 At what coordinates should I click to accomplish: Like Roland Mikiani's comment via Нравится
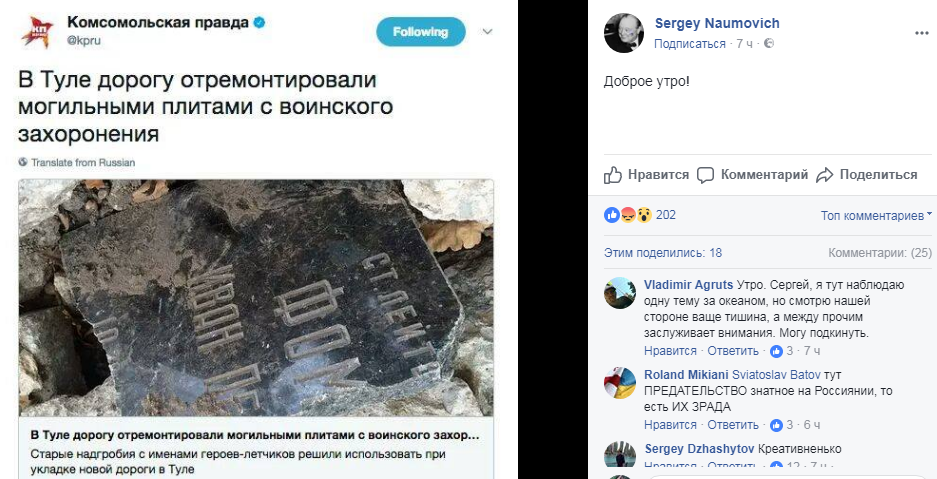pos(670,425)
